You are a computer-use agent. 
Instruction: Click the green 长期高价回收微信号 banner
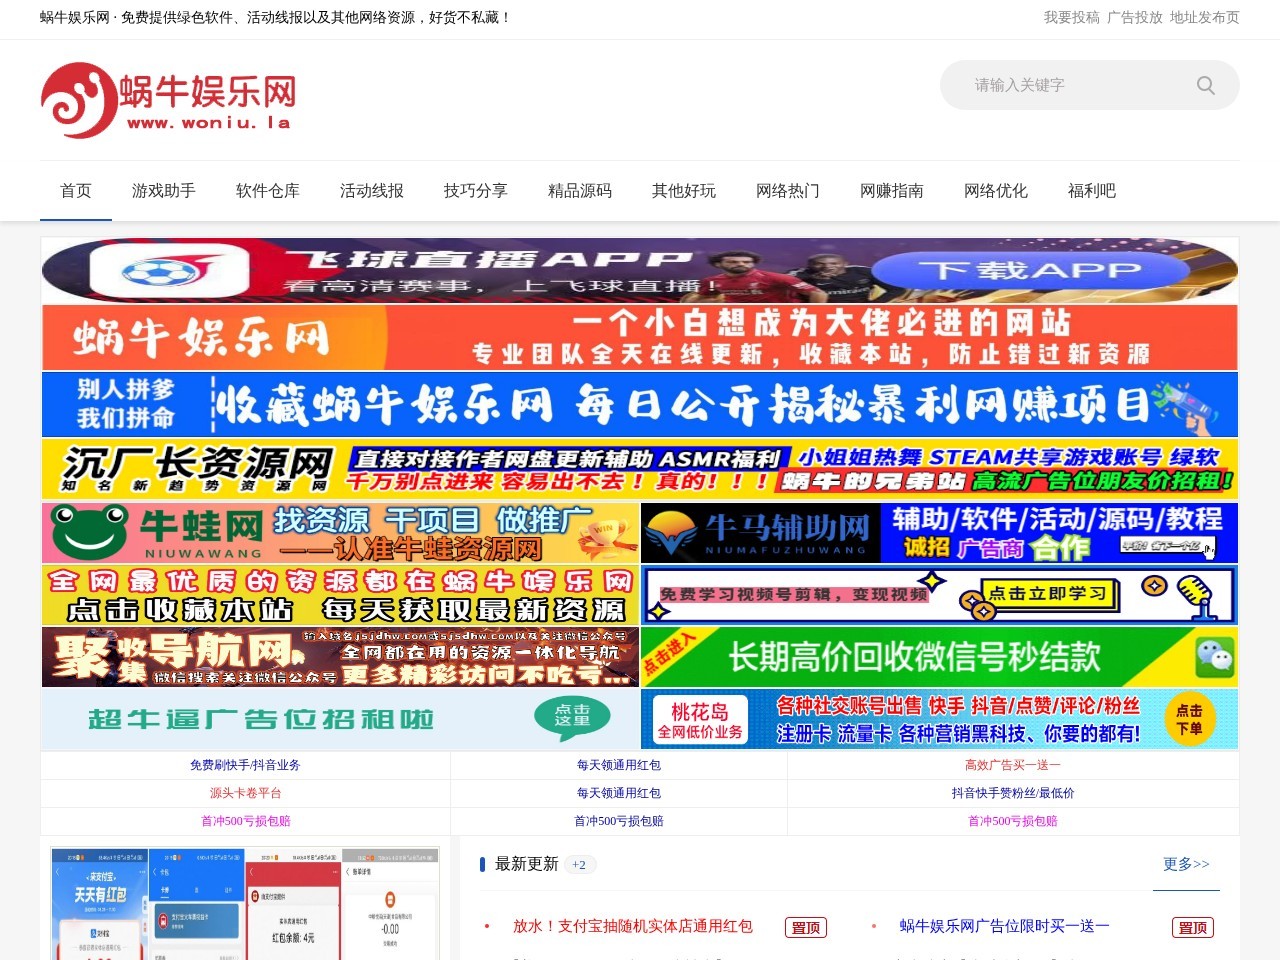[940, 657]
